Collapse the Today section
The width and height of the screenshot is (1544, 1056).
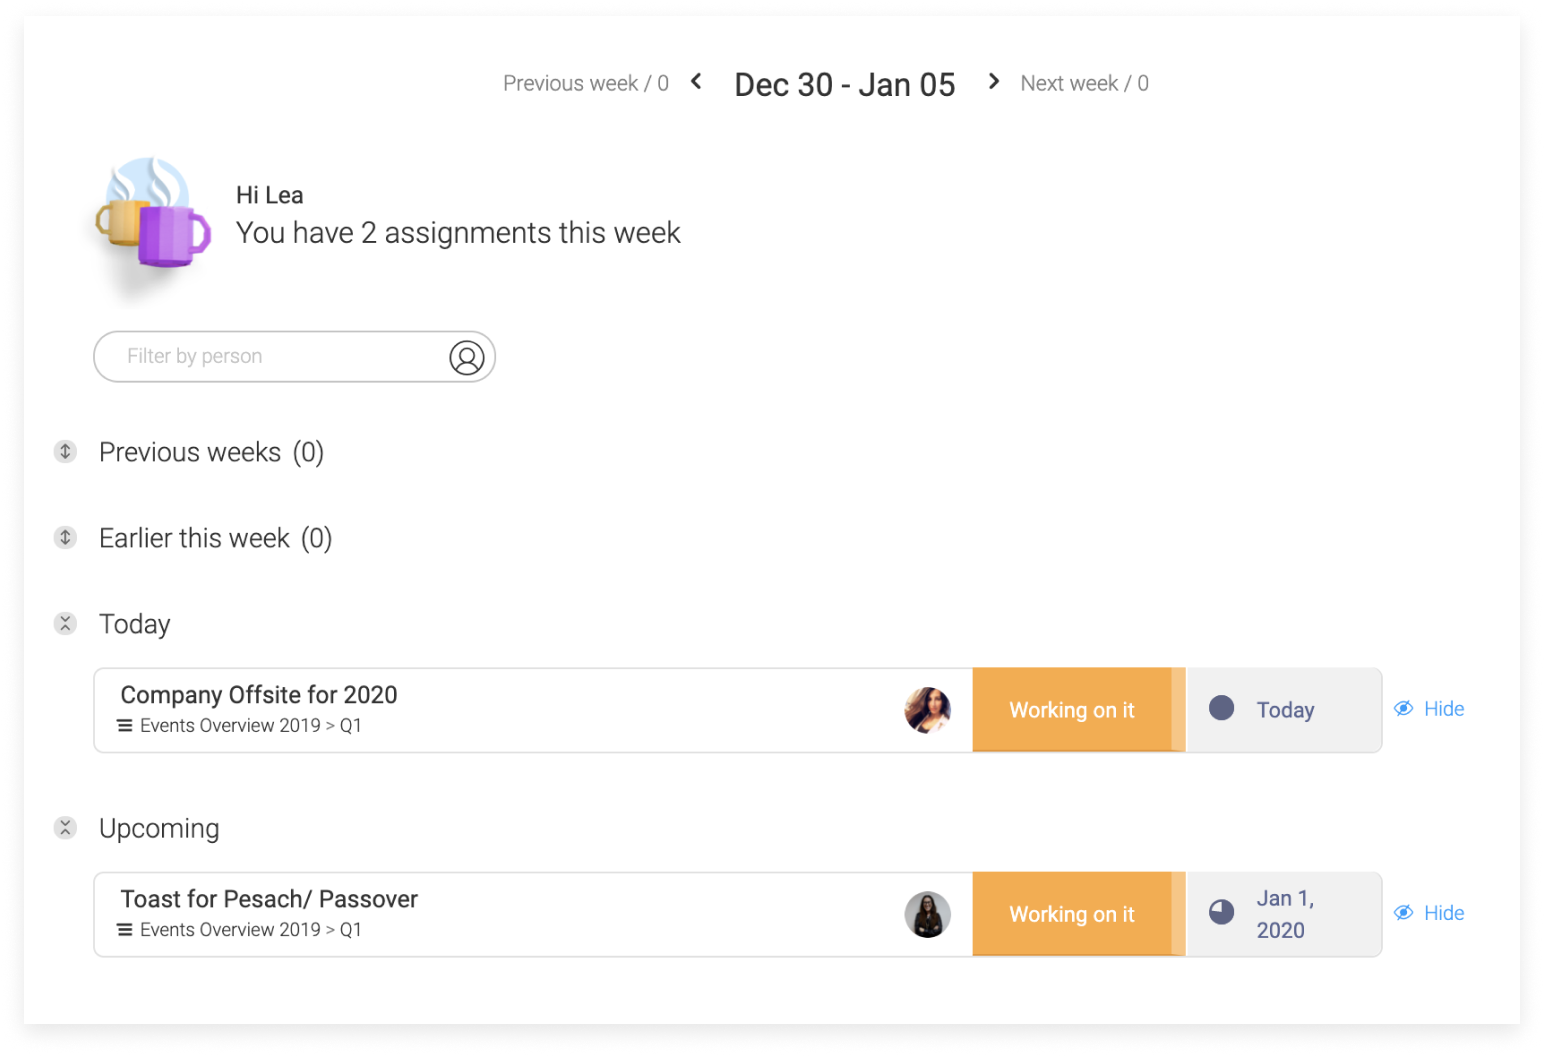(x=65, y=624)
